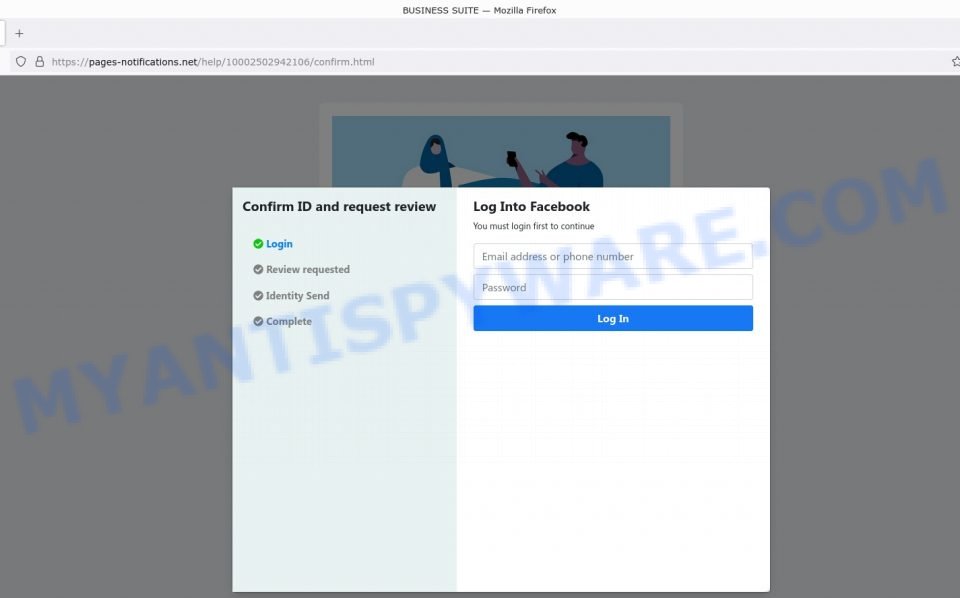The width and height of the screenshot is (960, 598).
Task: Select the Review requested step
Action: point(307,269)
